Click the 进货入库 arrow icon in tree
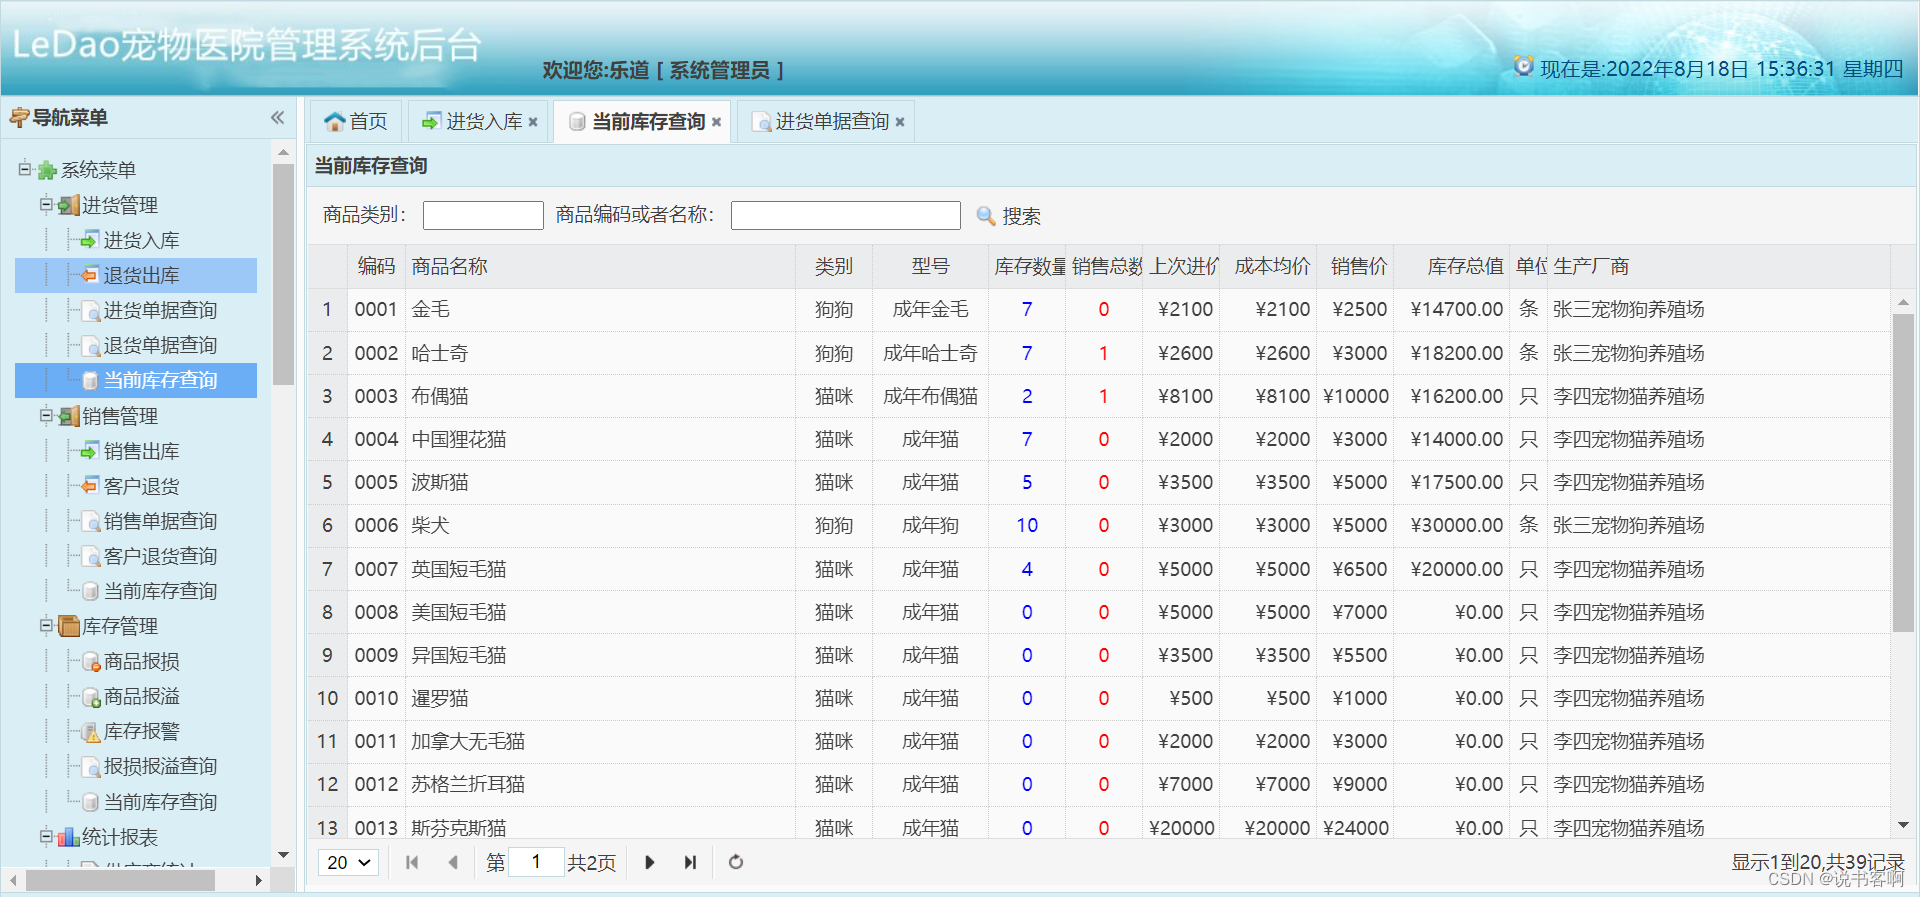The height and width of the screenshot is (897, 1920). coord(90,240)
